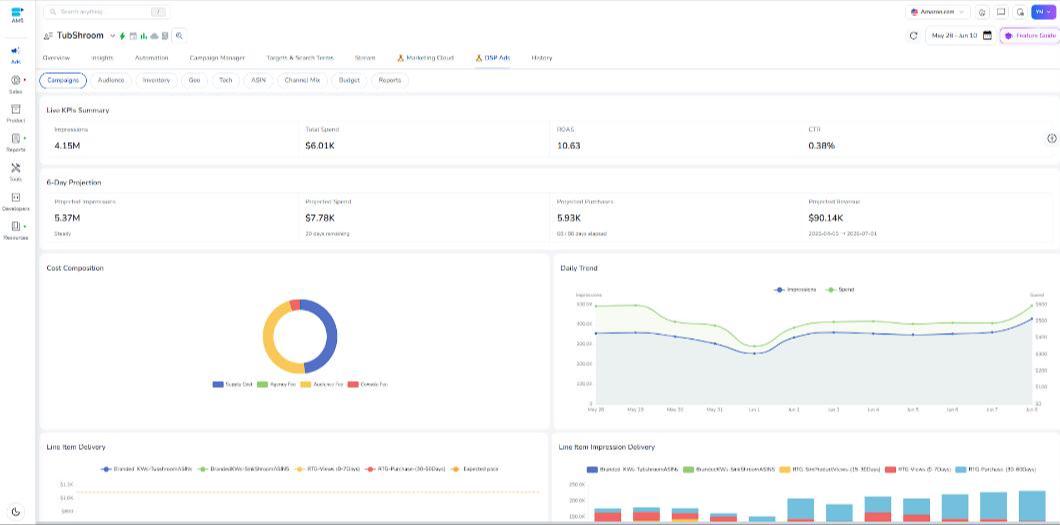The width and height of the screenshot is (1060, 525).
Task: Open Tools section in sidebar
Action: [16, 172]
